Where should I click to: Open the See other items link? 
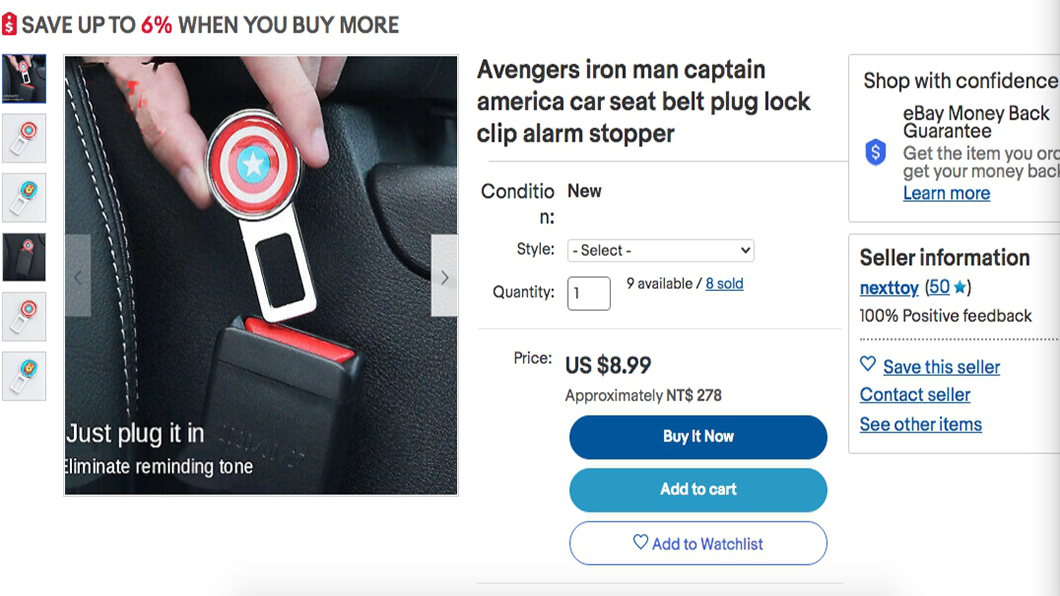pos(920,425)
